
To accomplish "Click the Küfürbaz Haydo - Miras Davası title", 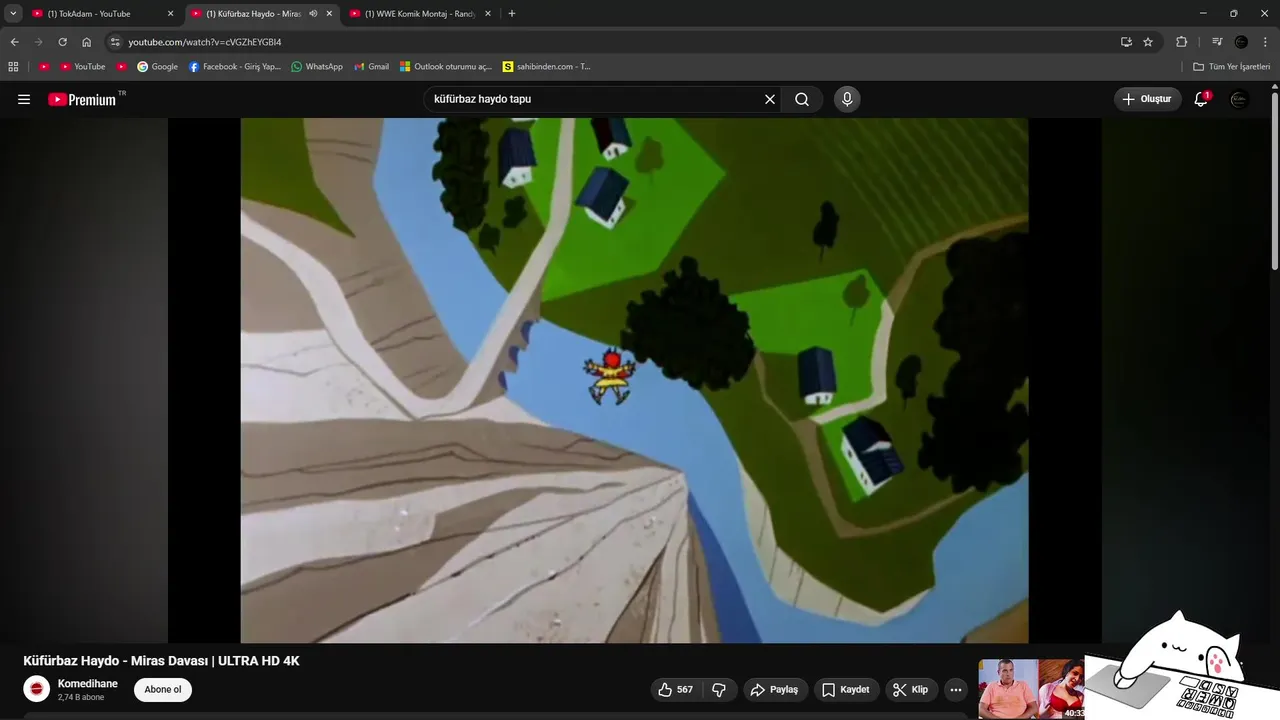I will [x=161, y=661].
